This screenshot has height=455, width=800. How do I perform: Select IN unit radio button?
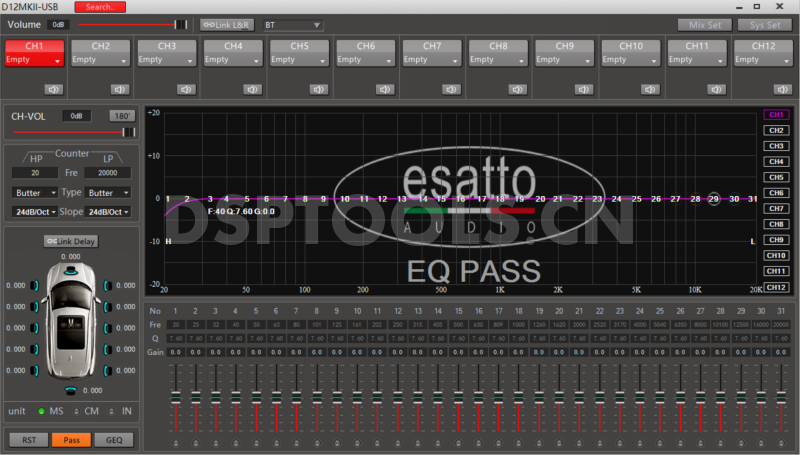111,411
